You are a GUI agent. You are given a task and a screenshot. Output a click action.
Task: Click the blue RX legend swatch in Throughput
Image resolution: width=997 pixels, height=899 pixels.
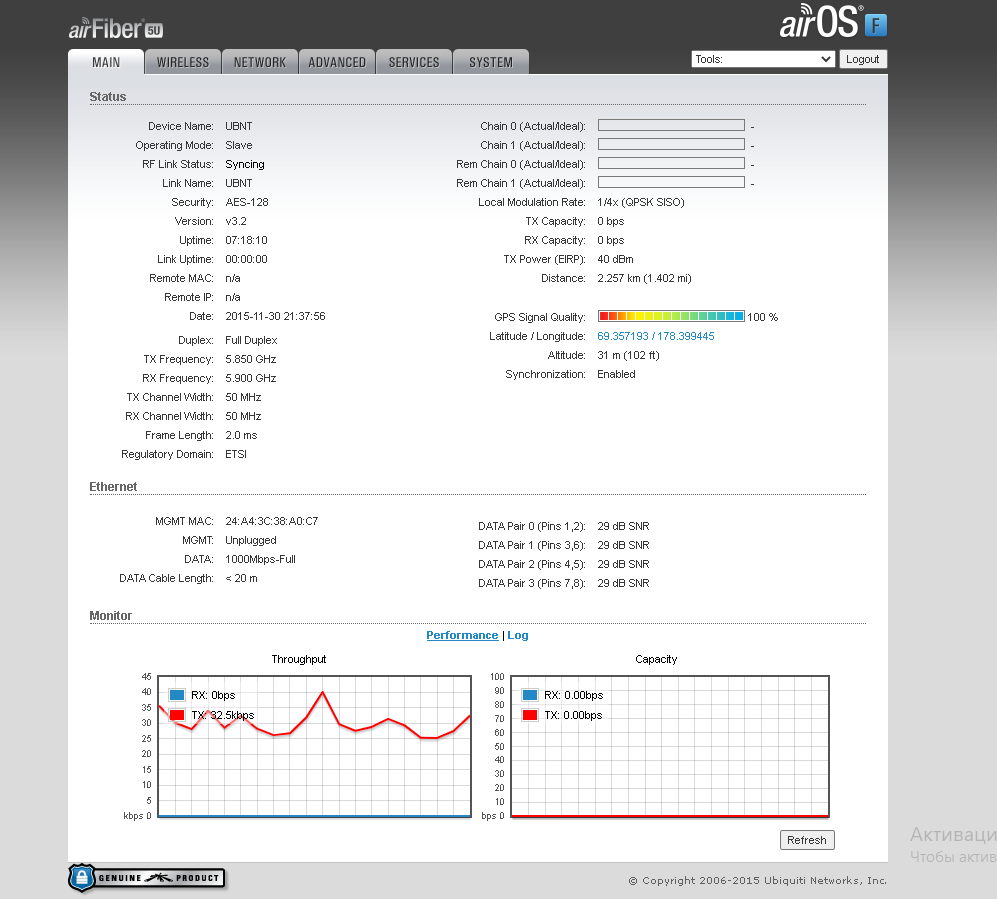click(x=177, y=695)
